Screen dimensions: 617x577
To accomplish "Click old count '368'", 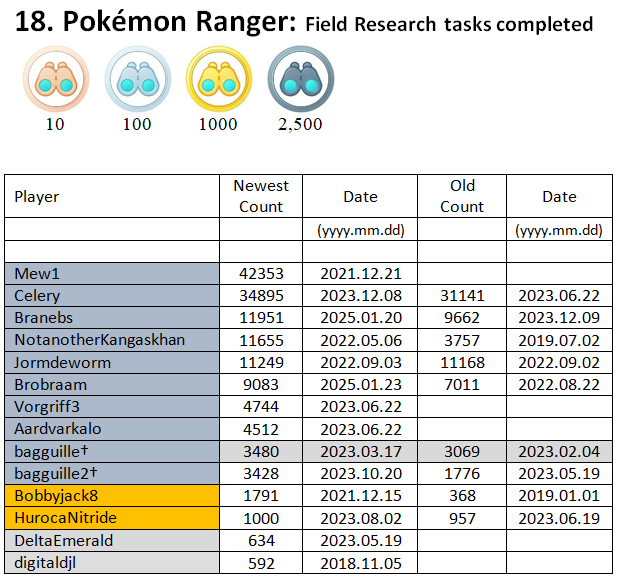I will click(462, 496).
